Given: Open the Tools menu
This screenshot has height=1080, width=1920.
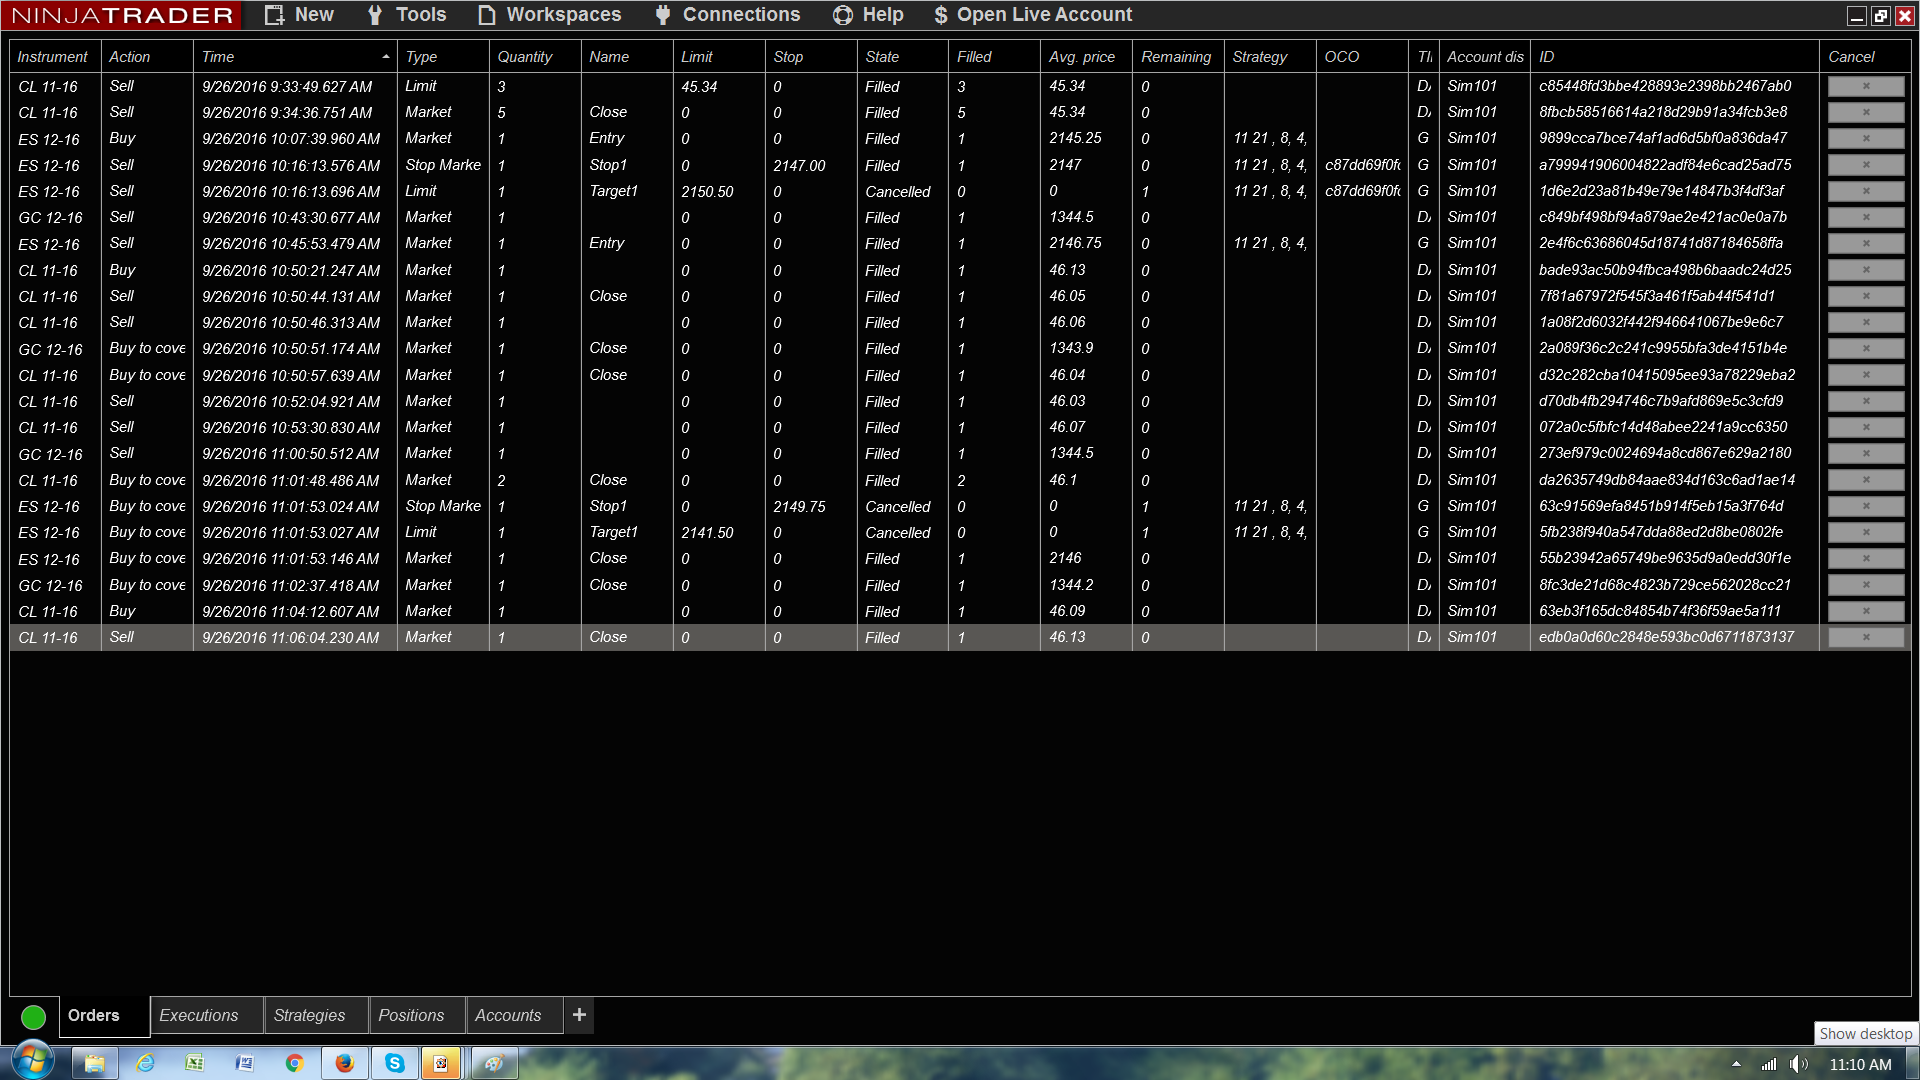Looking at the screenshot, I should (406, 15).
